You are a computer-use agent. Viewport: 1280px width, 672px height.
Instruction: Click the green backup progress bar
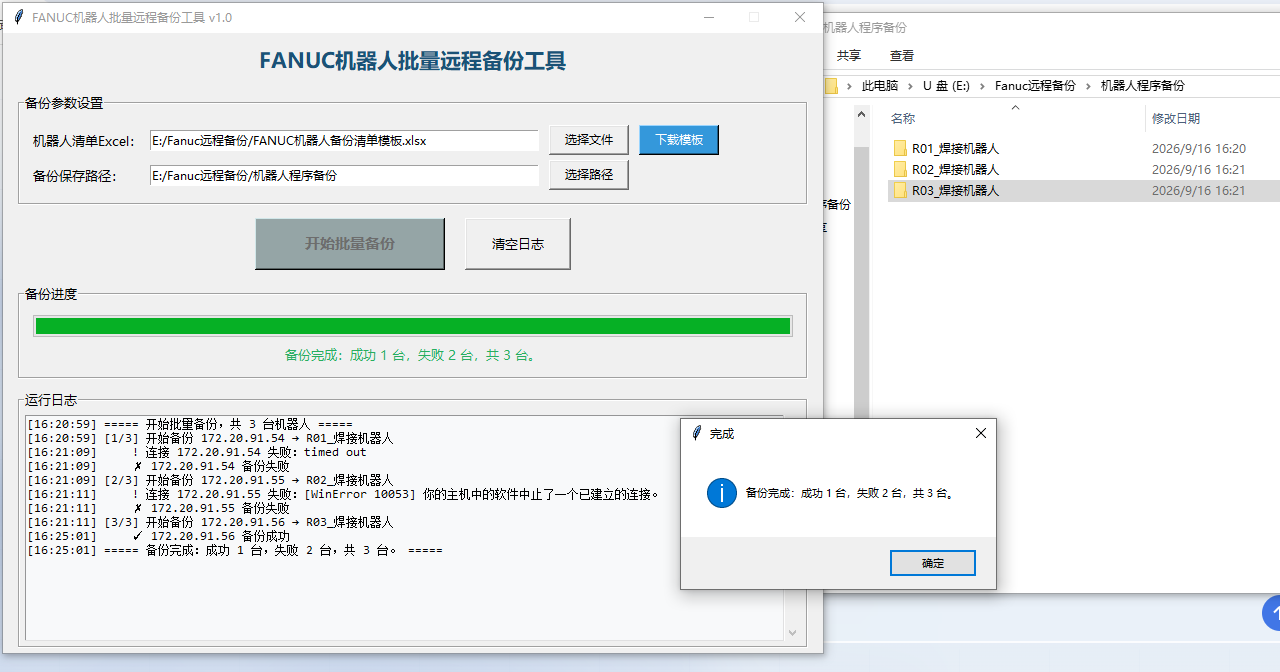[x=412, y=326]
